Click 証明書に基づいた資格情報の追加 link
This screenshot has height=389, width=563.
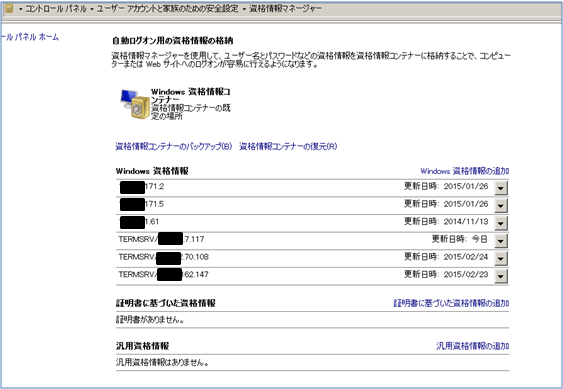[x=451, y=303]
